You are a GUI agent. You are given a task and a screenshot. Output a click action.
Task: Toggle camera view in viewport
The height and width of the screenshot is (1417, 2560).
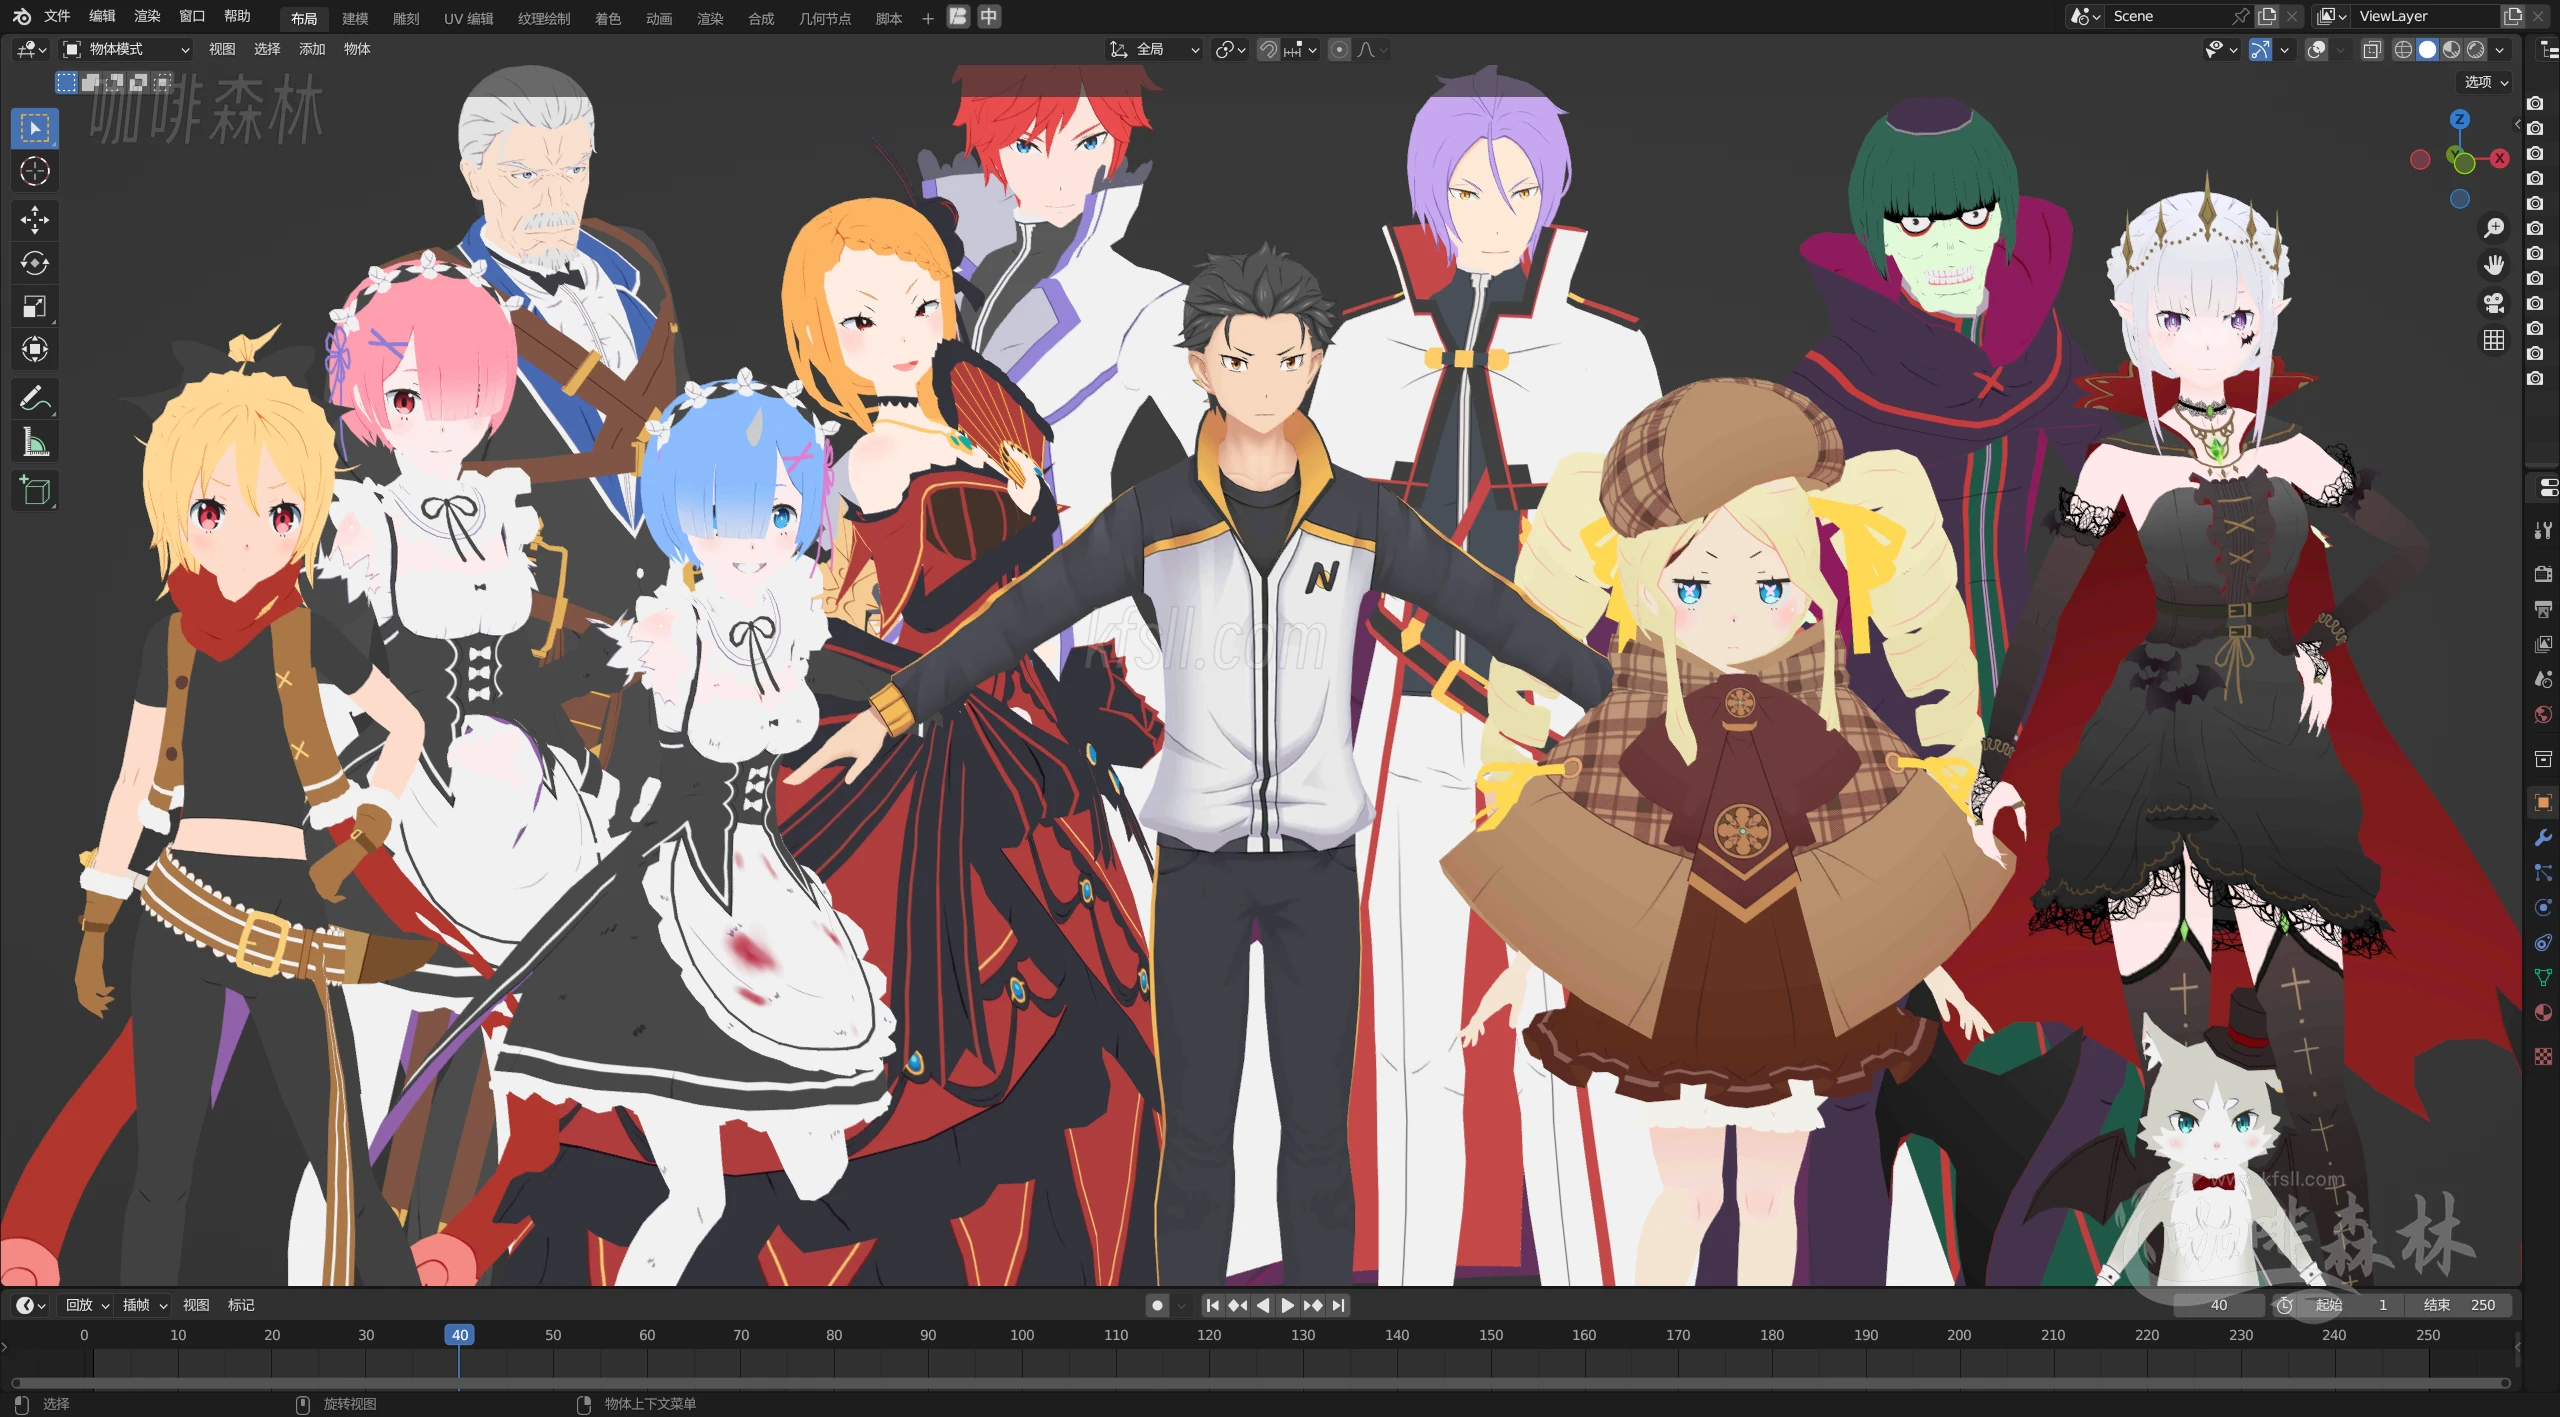pos(2494,303)
